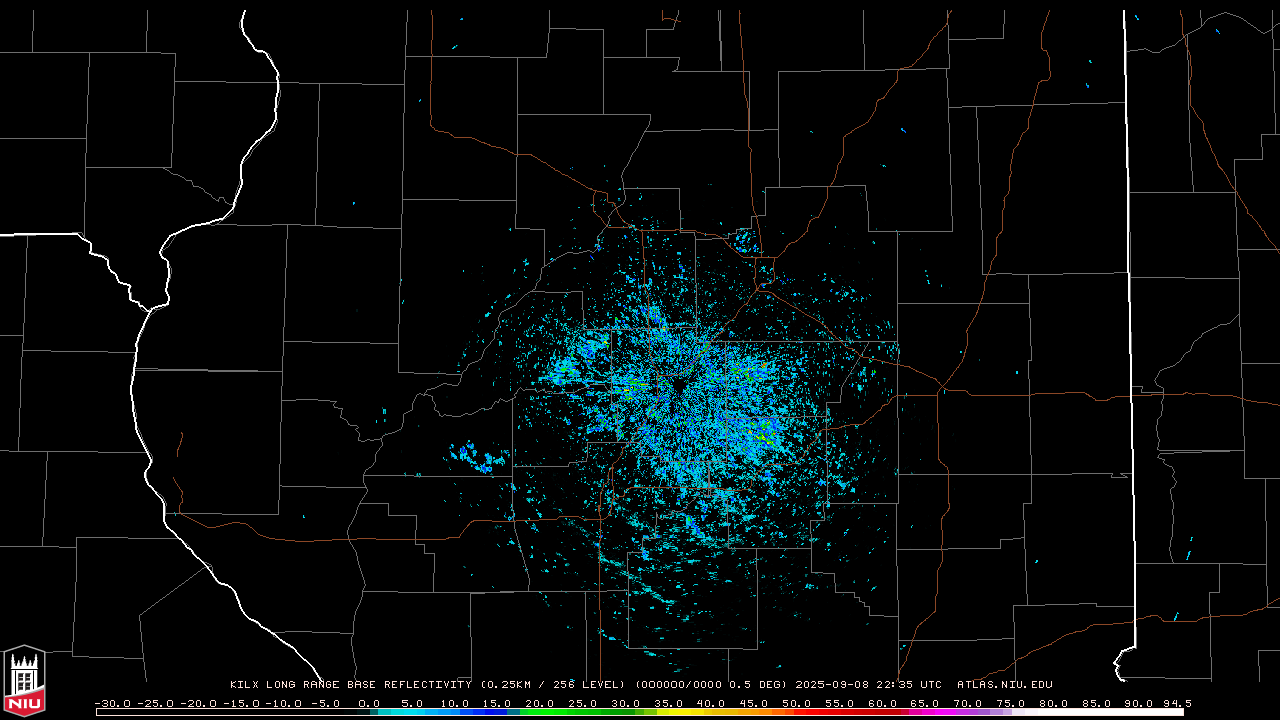Click the 20.0 scale label

(540, 703)
